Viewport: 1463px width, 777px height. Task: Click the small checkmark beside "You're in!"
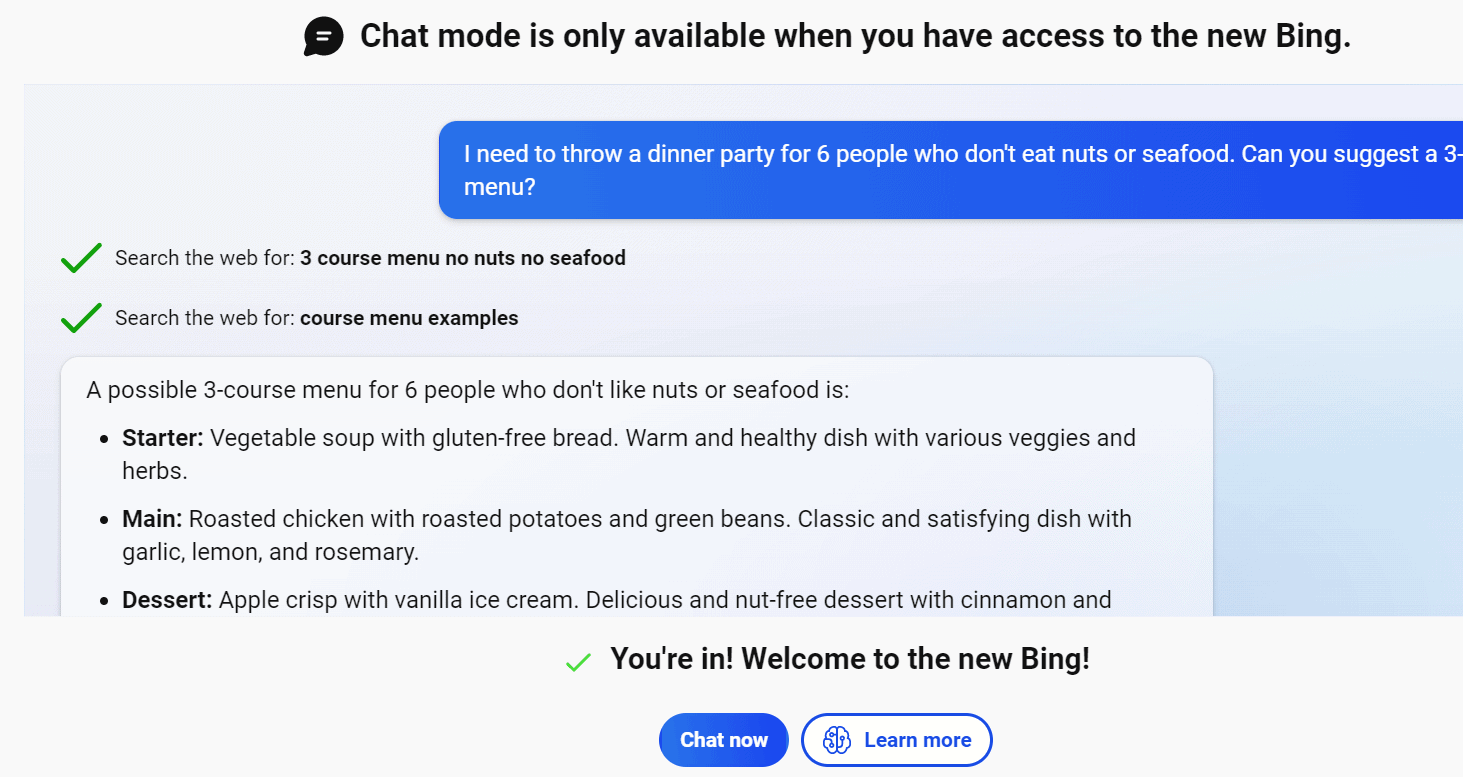click(578, 661)
